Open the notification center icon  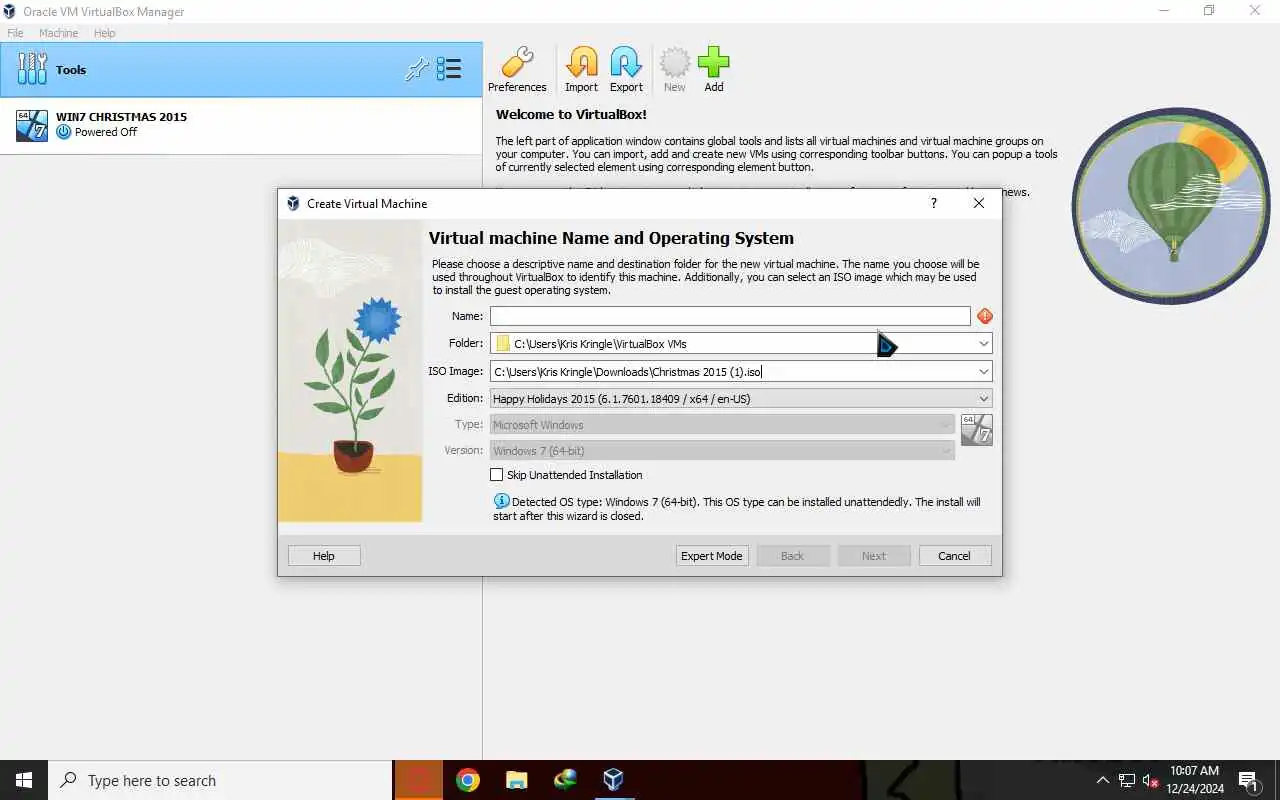click(1248, 780)
